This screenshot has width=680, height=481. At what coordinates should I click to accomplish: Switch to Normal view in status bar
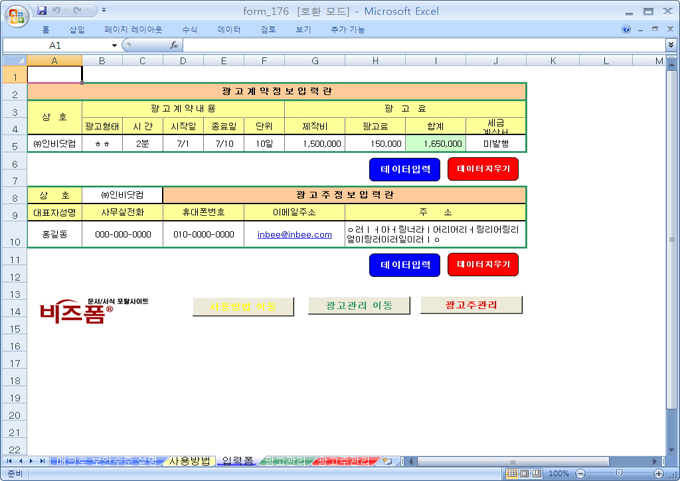(x=512, y=473)
